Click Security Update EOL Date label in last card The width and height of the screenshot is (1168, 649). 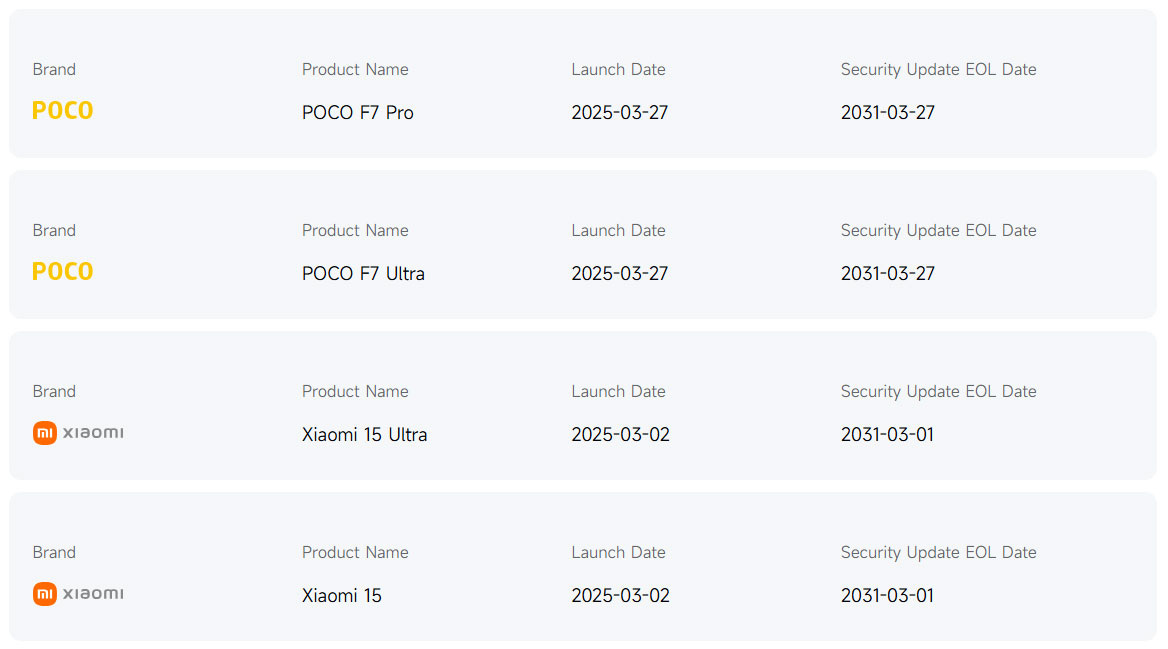(x=938, y=552)
